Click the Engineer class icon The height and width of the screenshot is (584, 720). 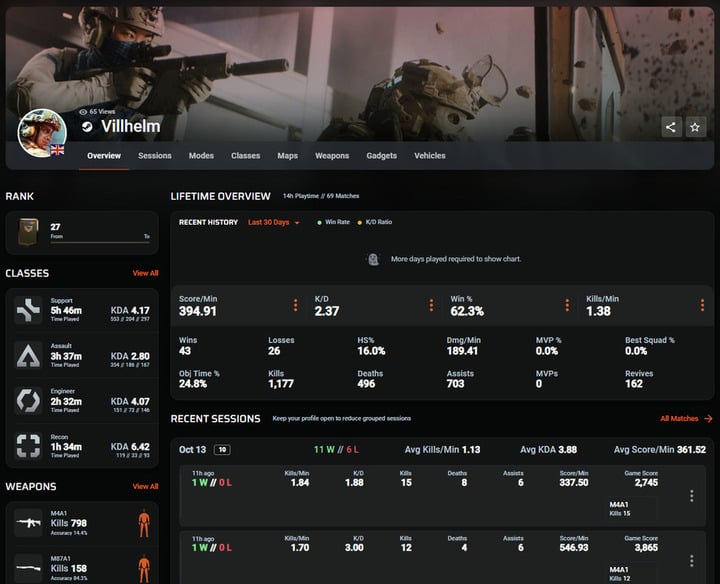(x=28, y=400)
